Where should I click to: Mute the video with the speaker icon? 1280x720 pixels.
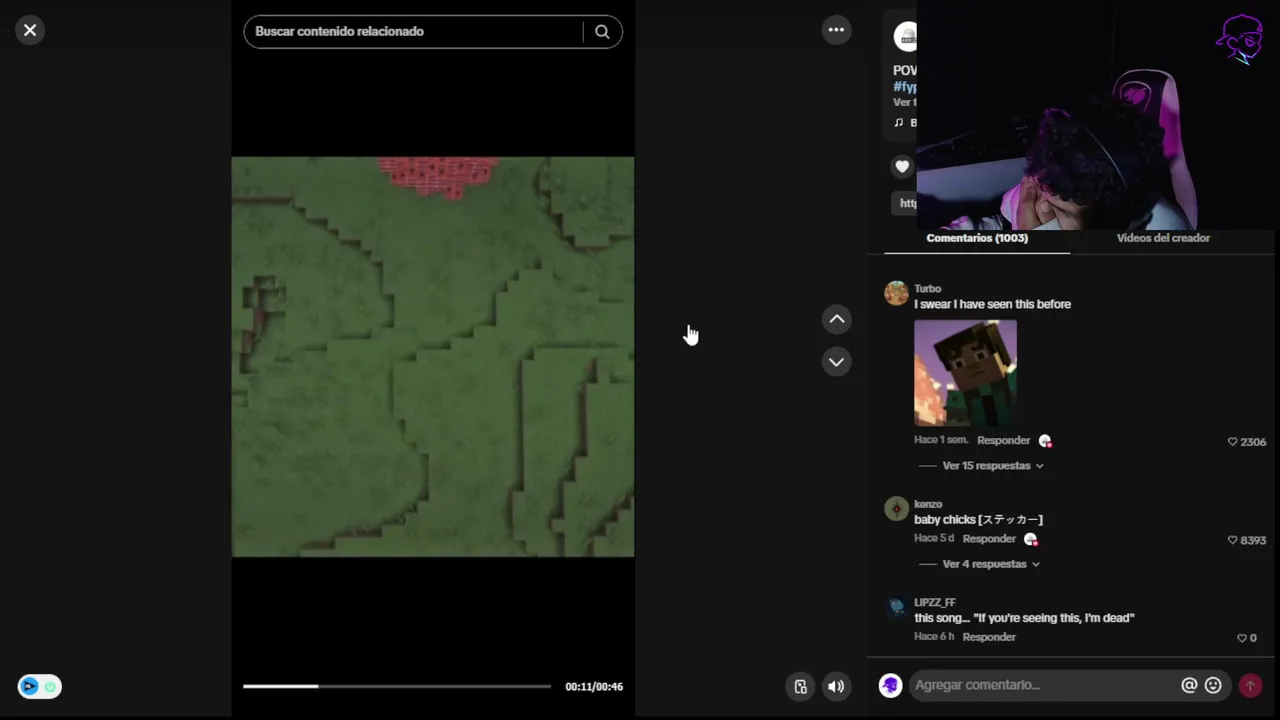836,686
